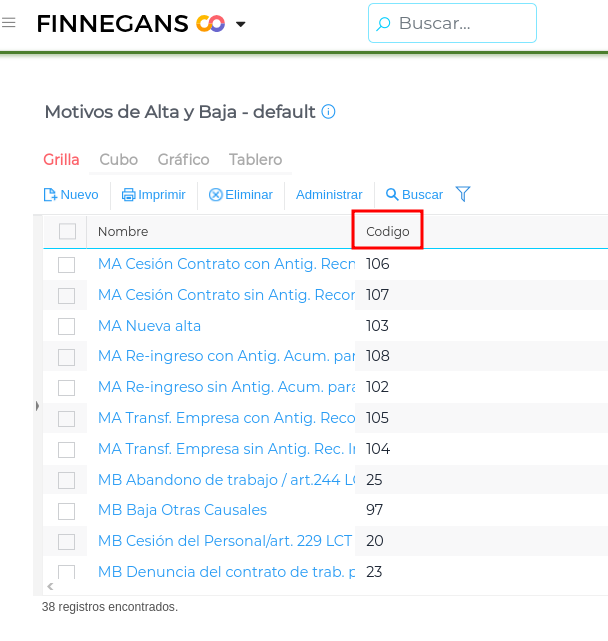The height and width of the screenshot is (641, 608).
Task: Open the info icon beside page title
Action: point(328,112)
